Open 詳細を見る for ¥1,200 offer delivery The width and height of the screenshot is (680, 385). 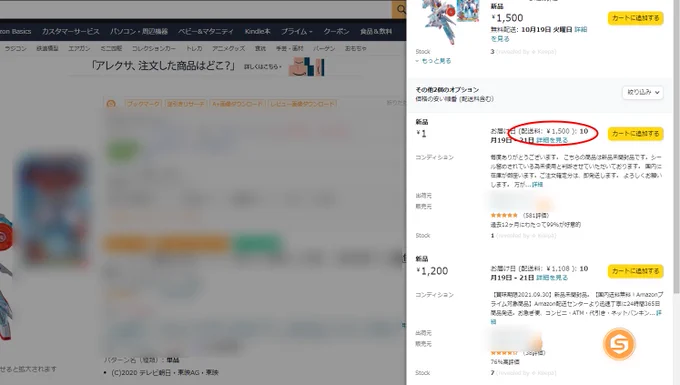(552, 277)
